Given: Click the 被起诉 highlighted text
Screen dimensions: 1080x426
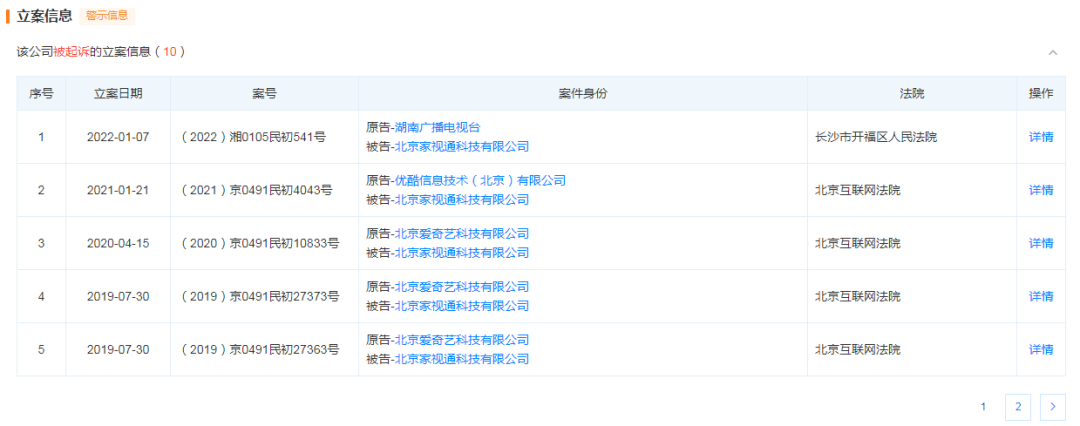Looking at the screenshot, I should coord(72,52).
